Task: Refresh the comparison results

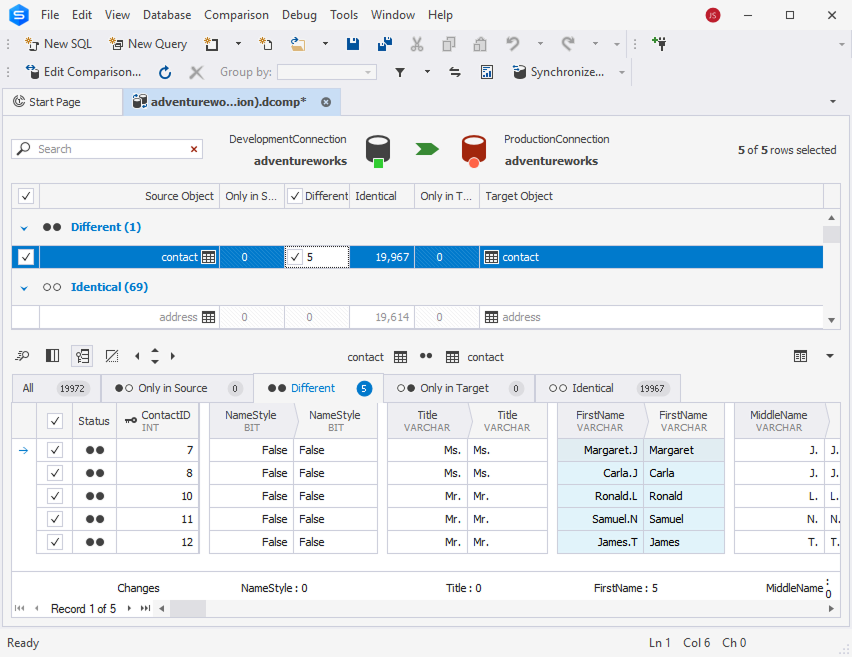Action: pyautogui.click(x=165, y=72)
